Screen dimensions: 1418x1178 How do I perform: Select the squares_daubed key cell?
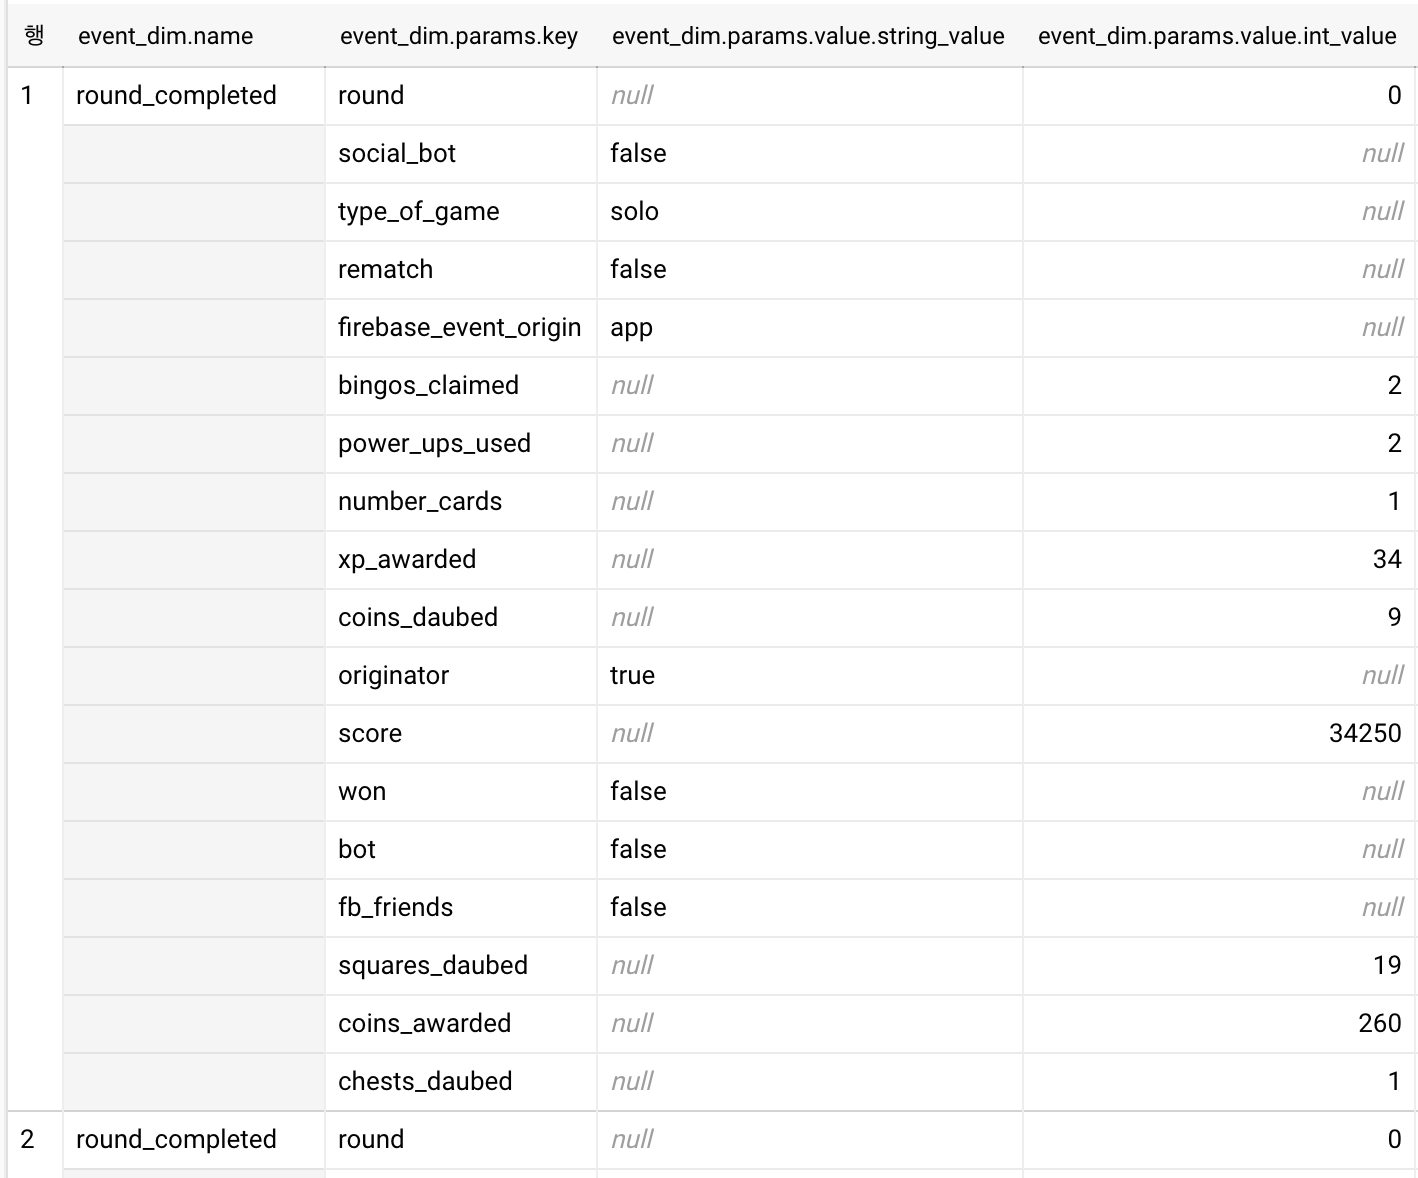461,966
